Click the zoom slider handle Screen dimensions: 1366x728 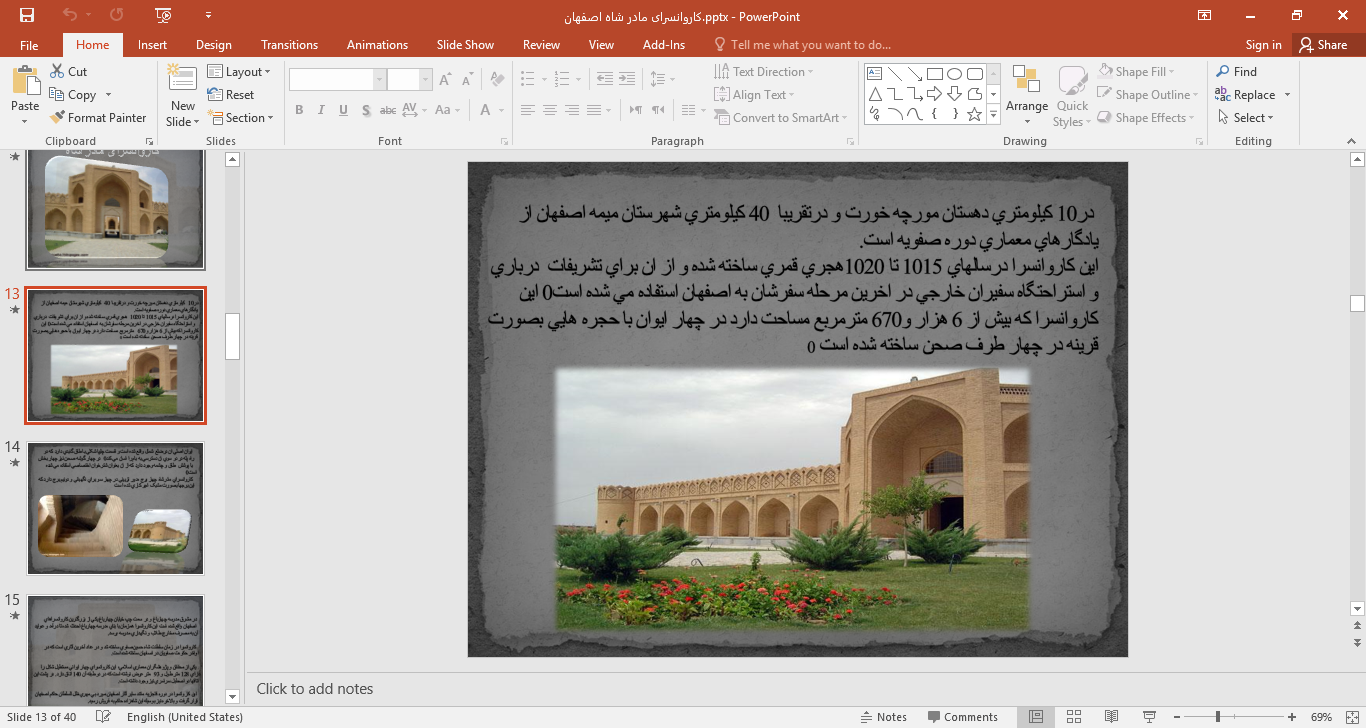click(1217, 717)
